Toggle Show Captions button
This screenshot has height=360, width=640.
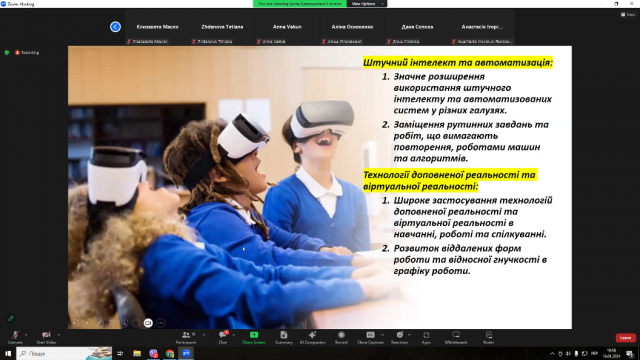pos(370,337)
